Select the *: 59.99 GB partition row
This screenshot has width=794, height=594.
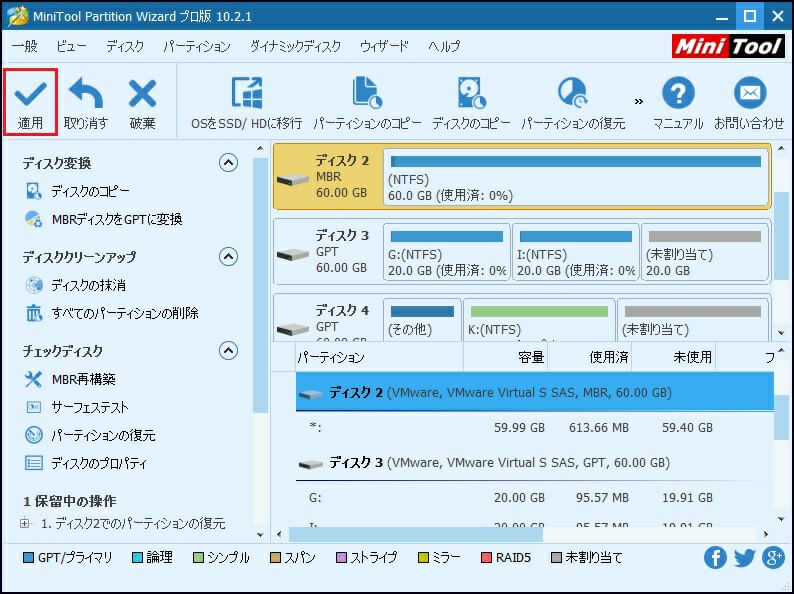[535, 427]
